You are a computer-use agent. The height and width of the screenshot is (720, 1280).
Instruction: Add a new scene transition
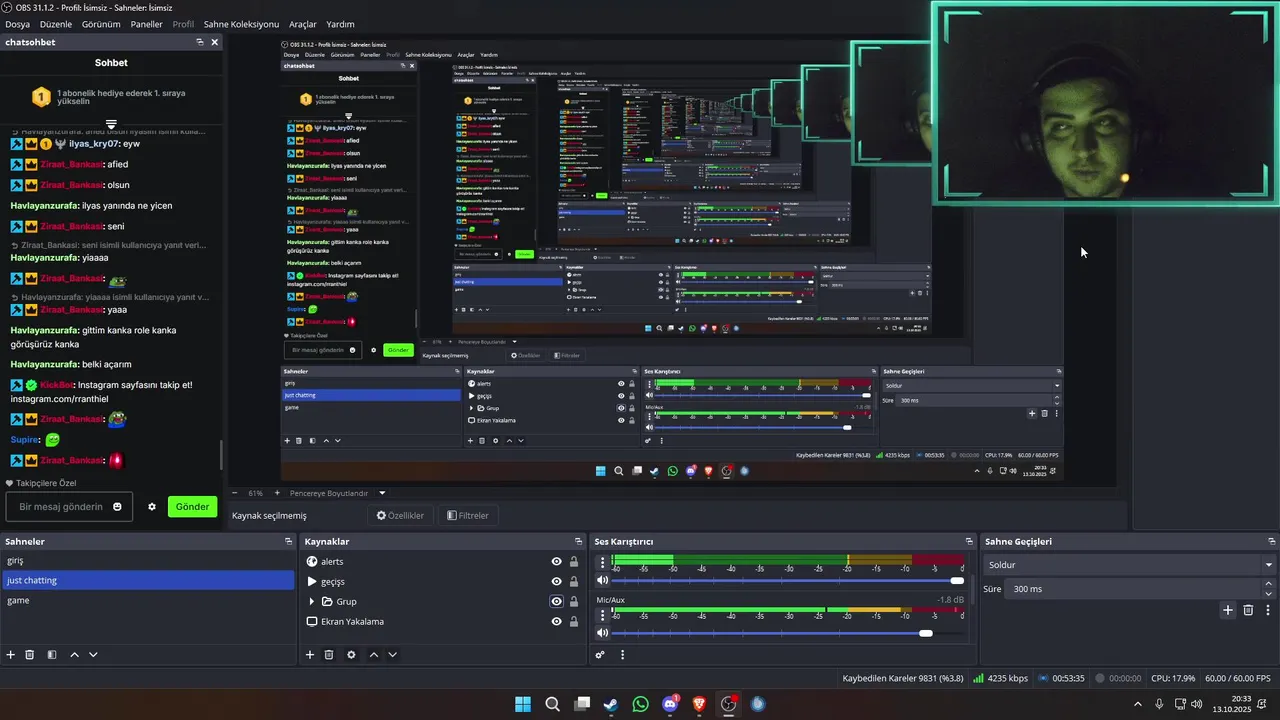point(1228,610)
